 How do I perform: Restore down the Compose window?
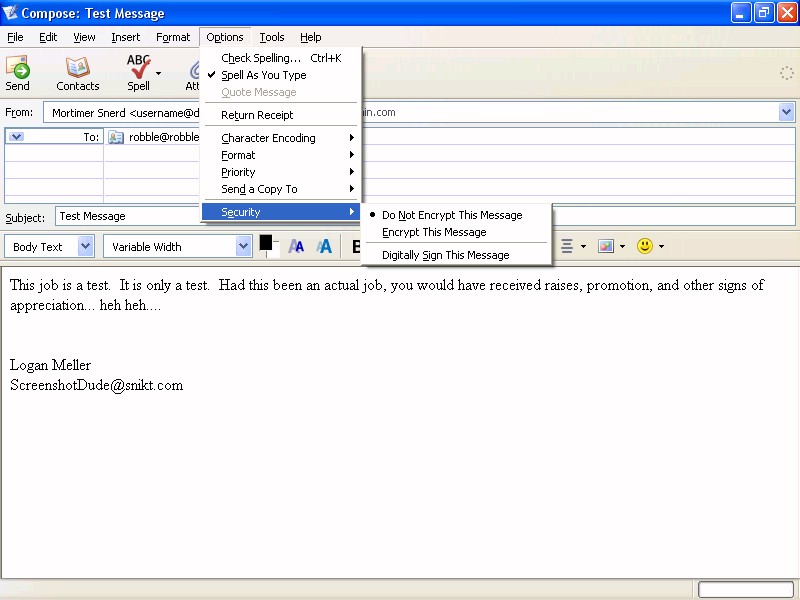tap(764, 13)
